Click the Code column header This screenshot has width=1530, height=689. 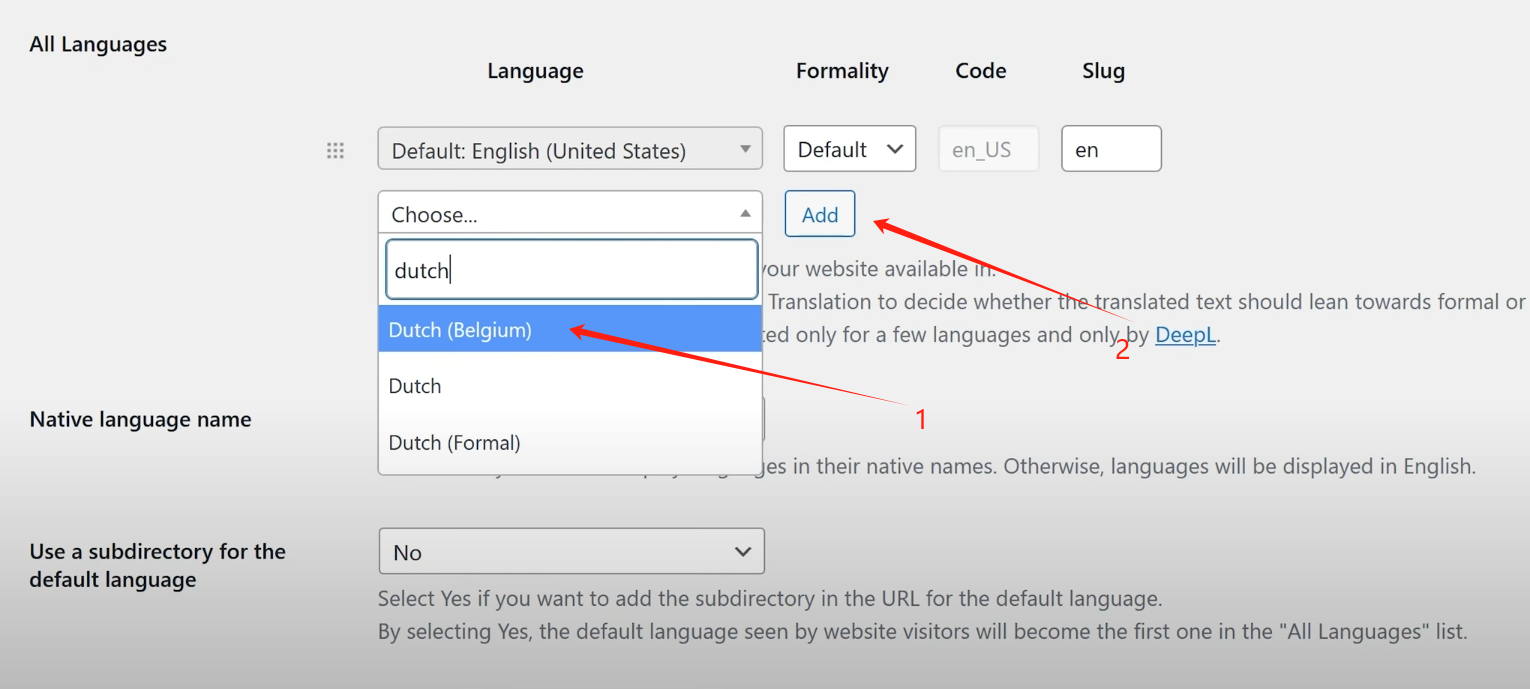coord(980,71)
